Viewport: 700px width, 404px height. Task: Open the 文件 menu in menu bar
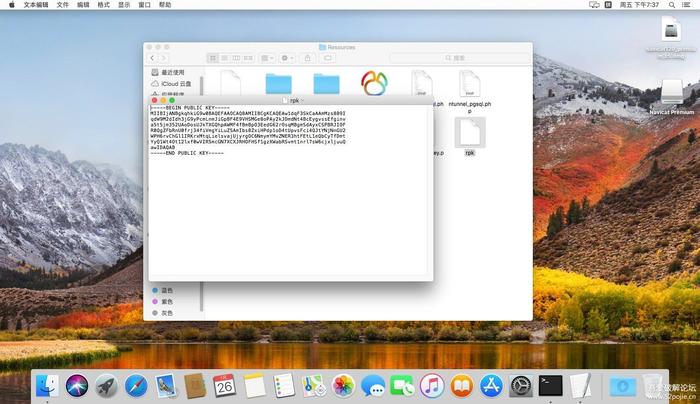click(62, 4)
